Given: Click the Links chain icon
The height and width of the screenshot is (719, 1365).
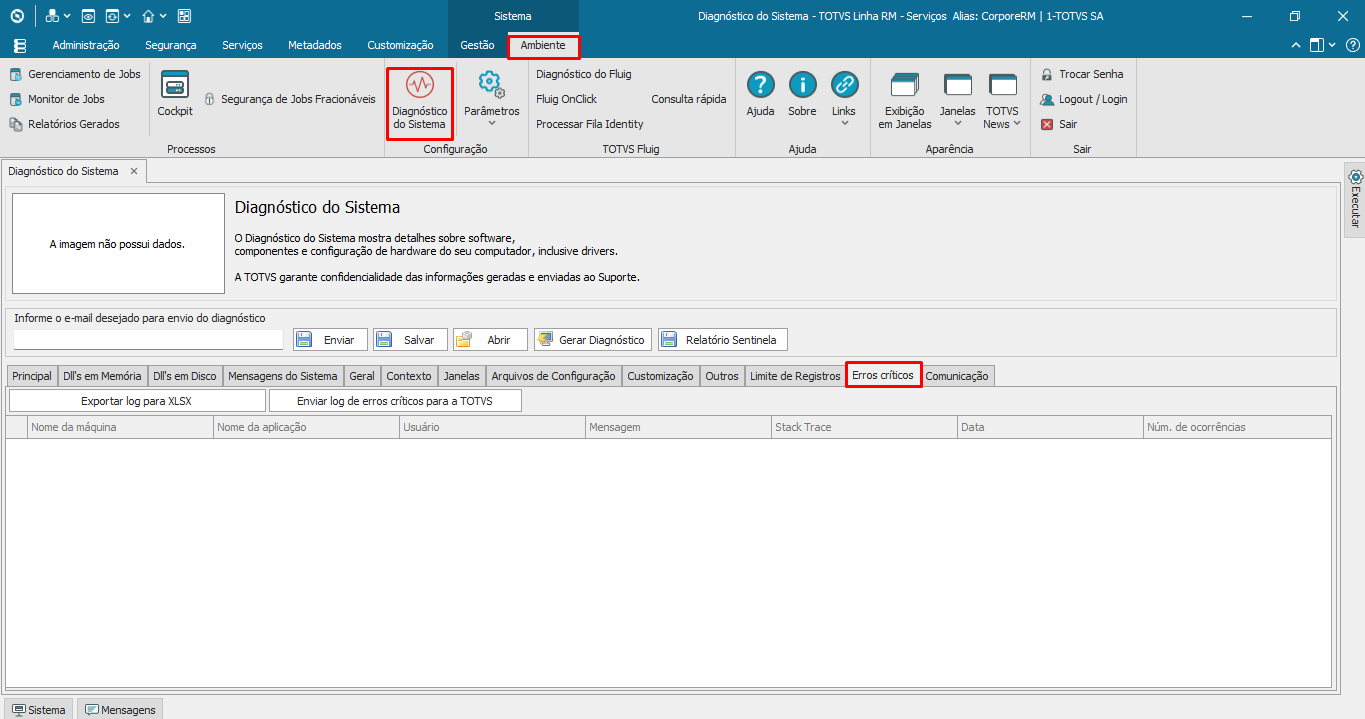Looking at the screenshot, I should pos(844,84).
